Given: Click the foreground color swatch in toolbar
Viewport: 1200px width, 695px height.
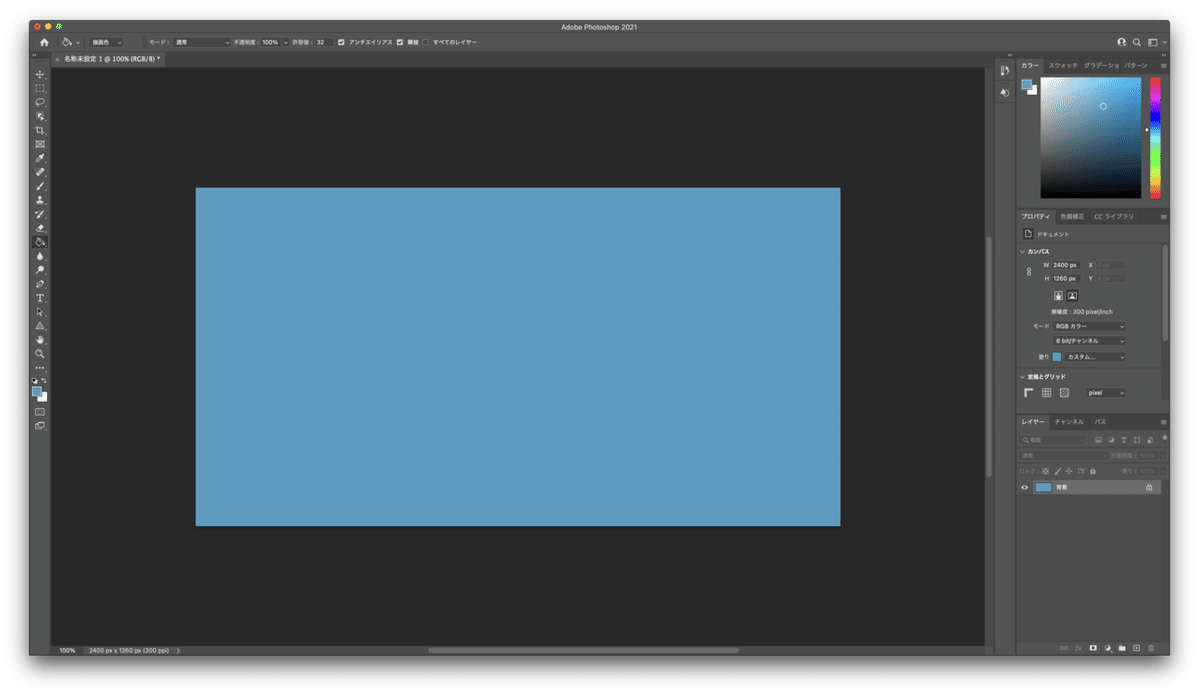Looking at the screenshot, I should coord(37,392).
